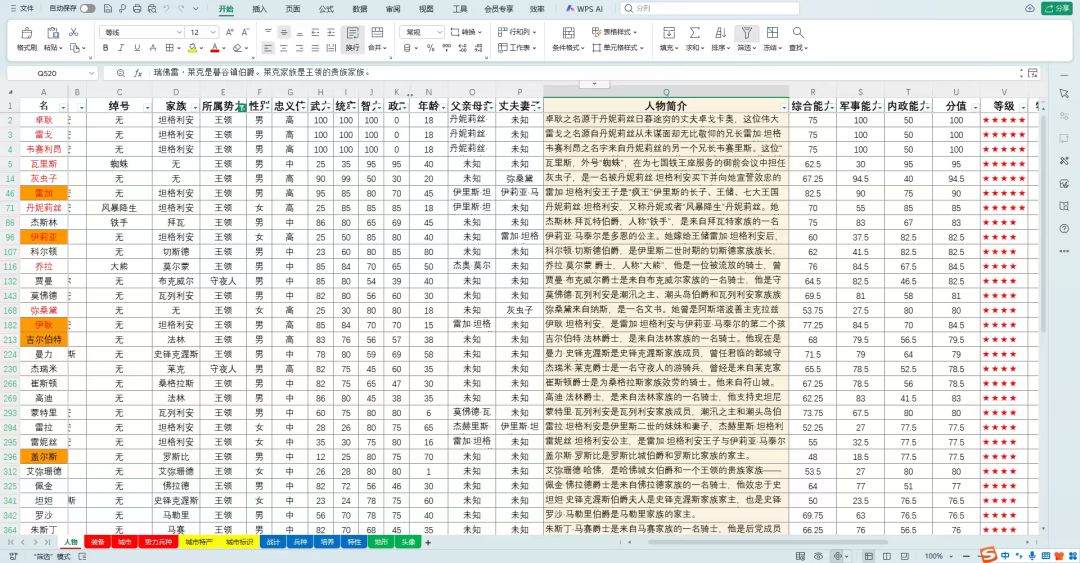Viewport: 1080px width, 563px height.
Task: Click the Undo arrow icon
Action: point(167,9)
